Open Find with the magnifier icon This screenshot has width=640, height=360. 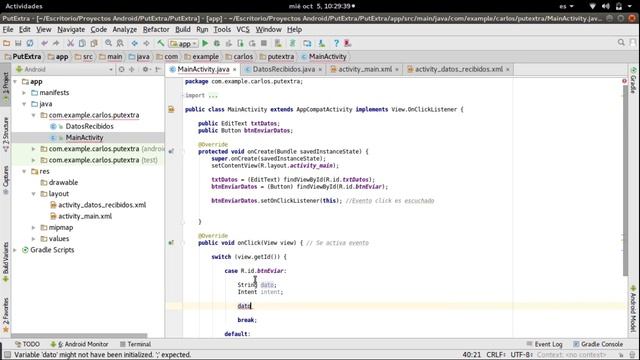pyautogui.click(x=108, y=43)
